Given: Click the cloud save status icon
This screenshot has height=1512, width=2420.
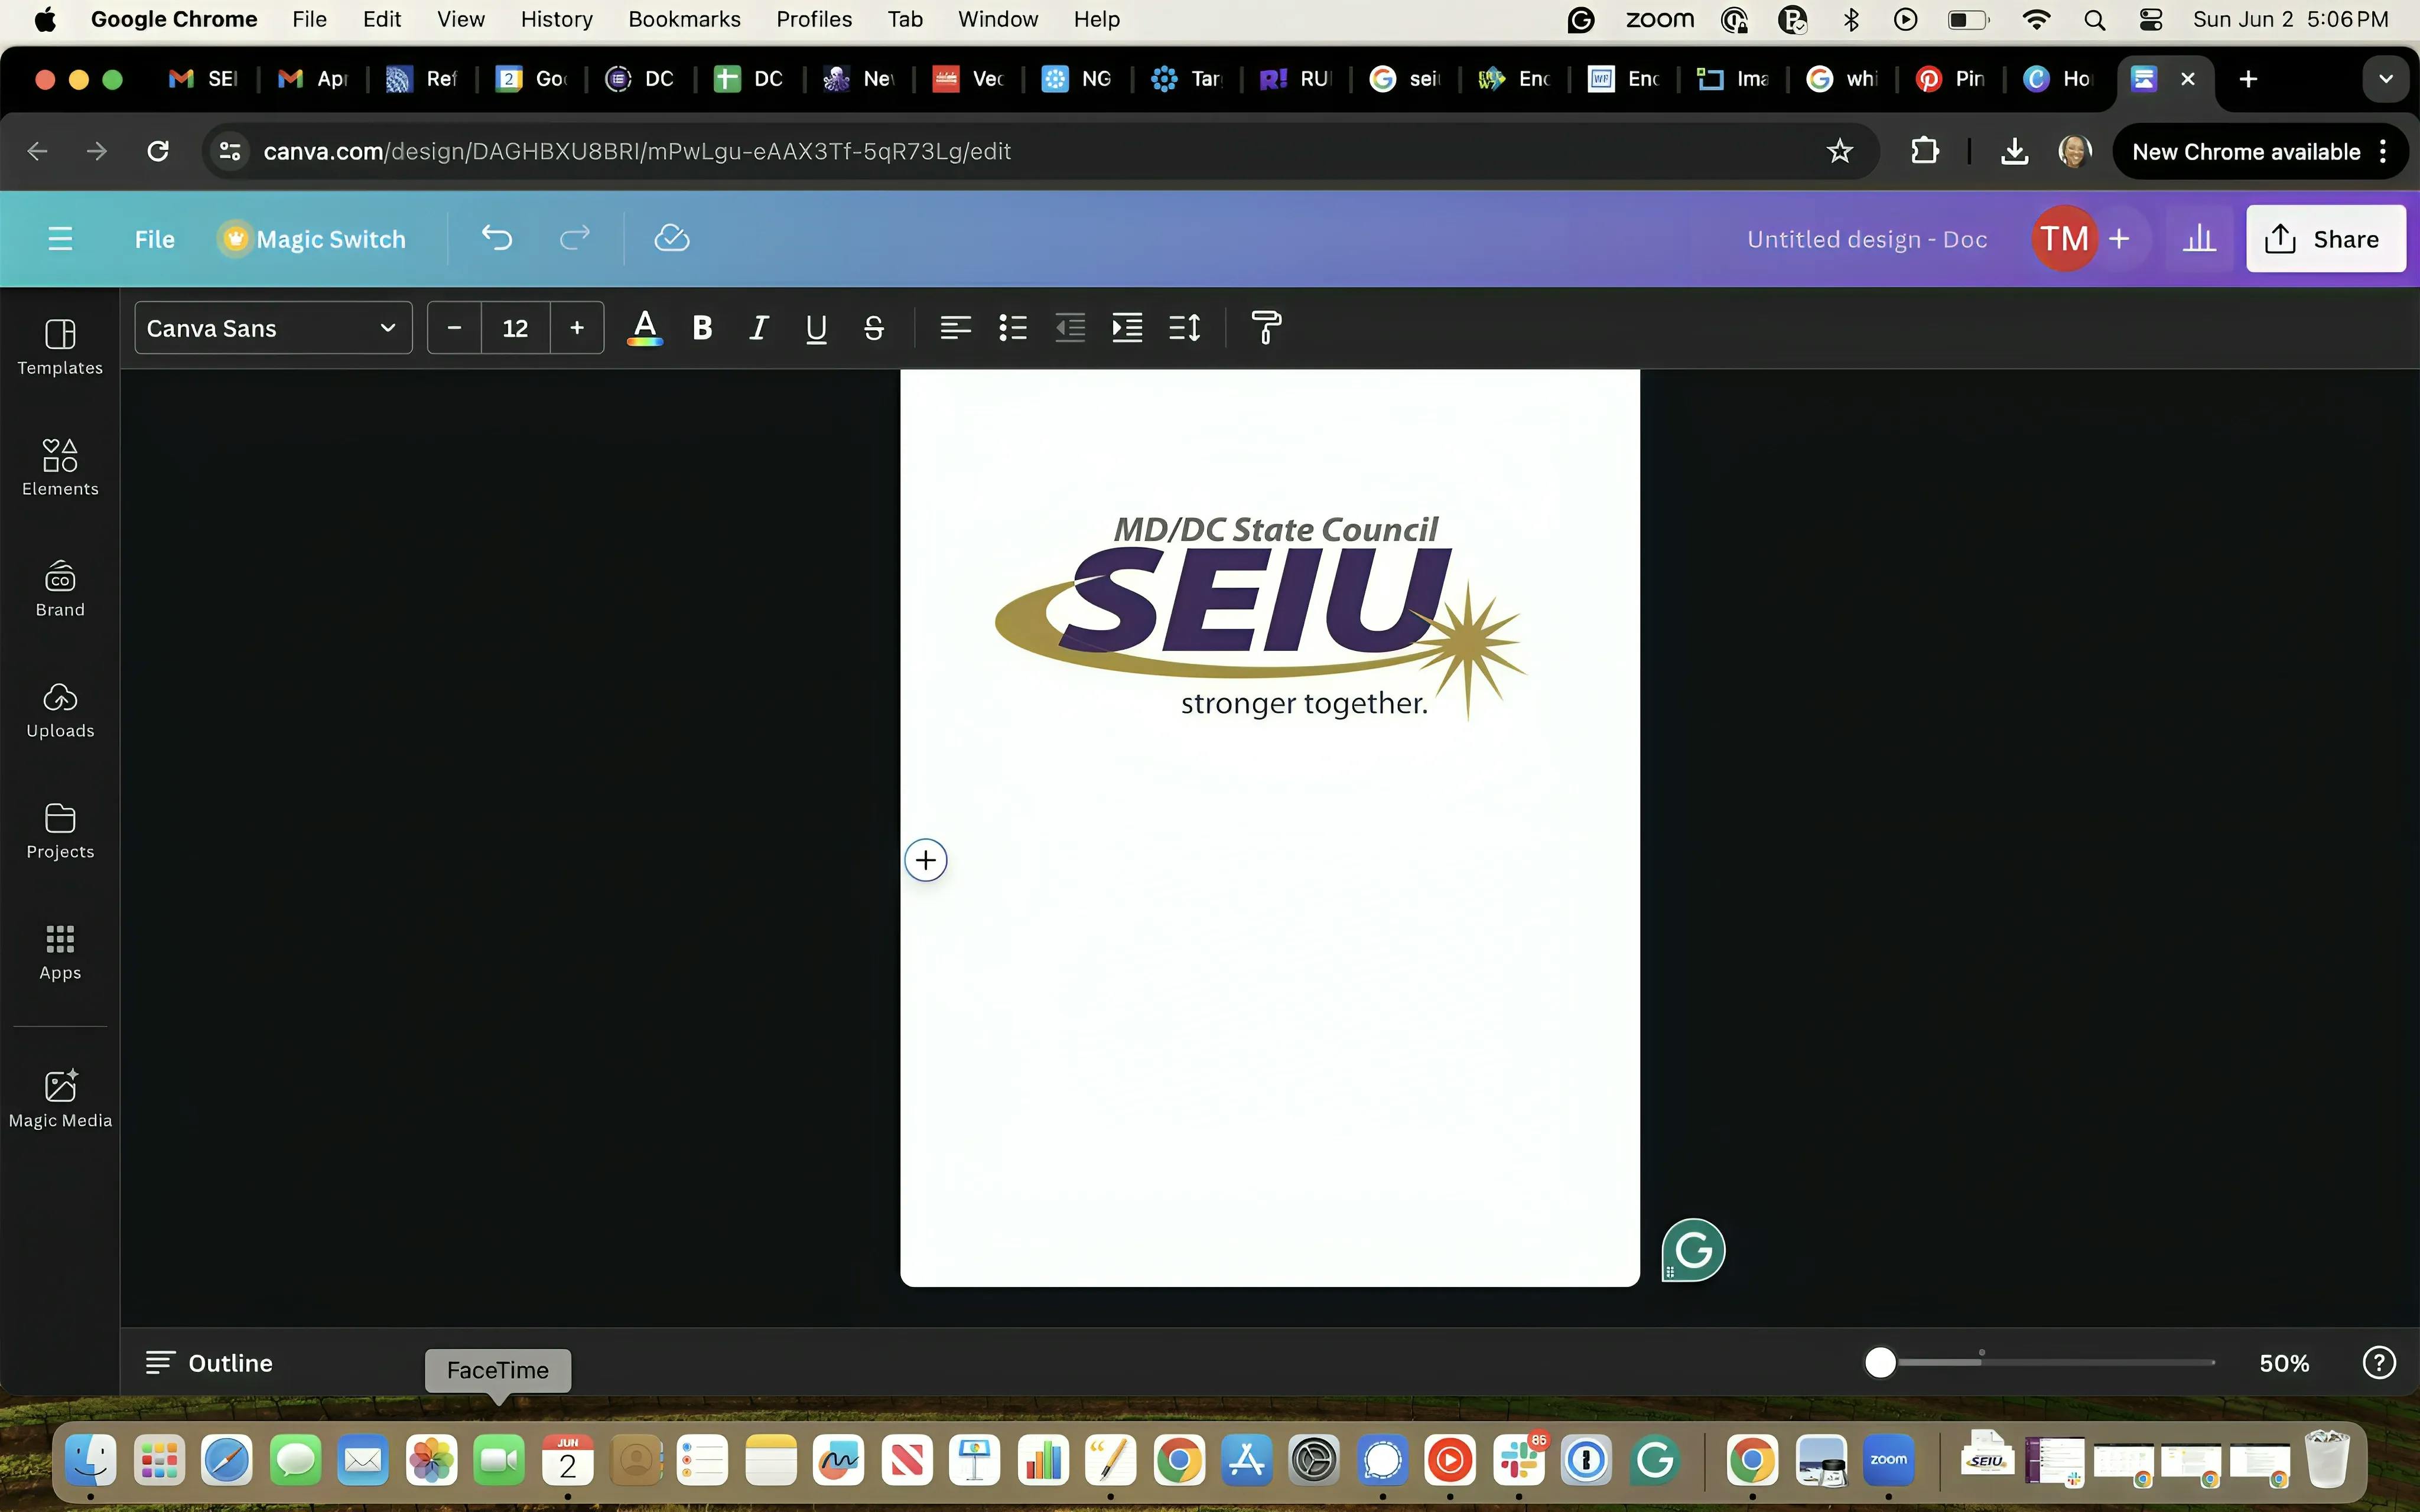Looking at the screenshot, I should point(671,238).
